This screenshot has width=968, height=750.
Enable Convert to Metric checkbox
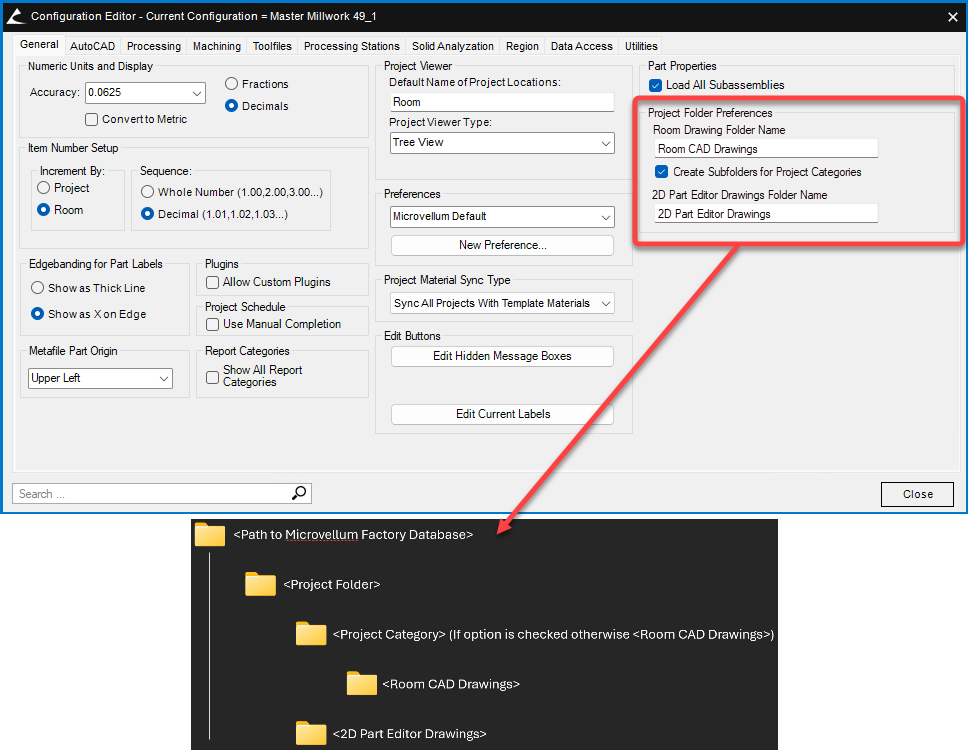(91, 119)
